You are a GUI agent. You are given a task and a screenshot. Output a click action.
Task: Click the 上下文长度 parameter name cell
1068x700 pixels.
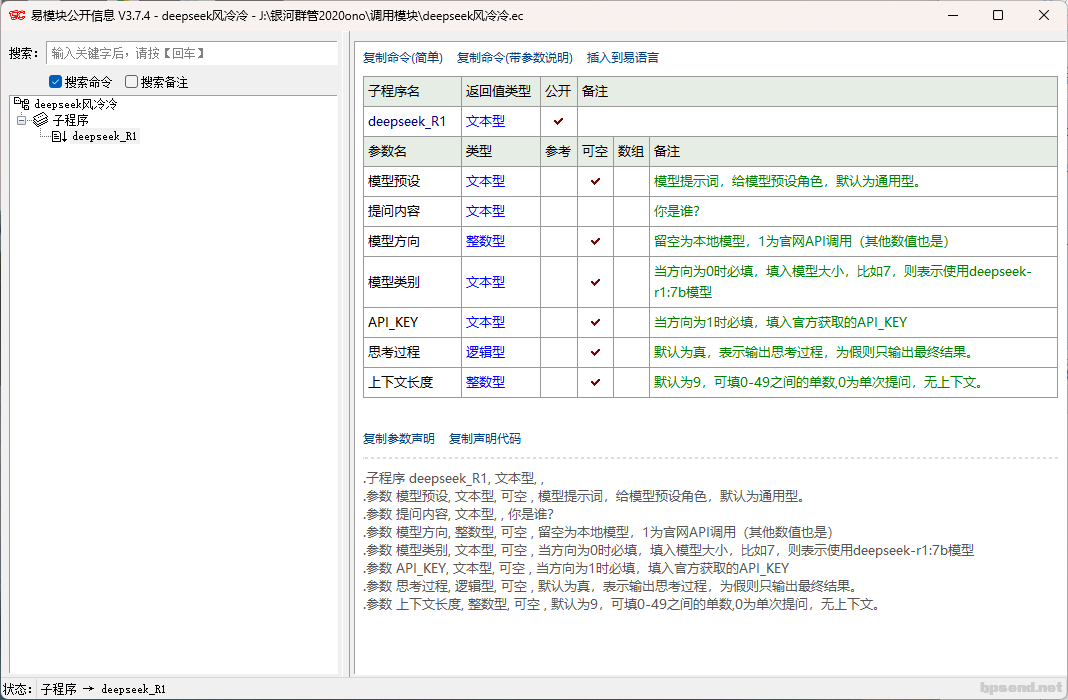click(412, 382)
